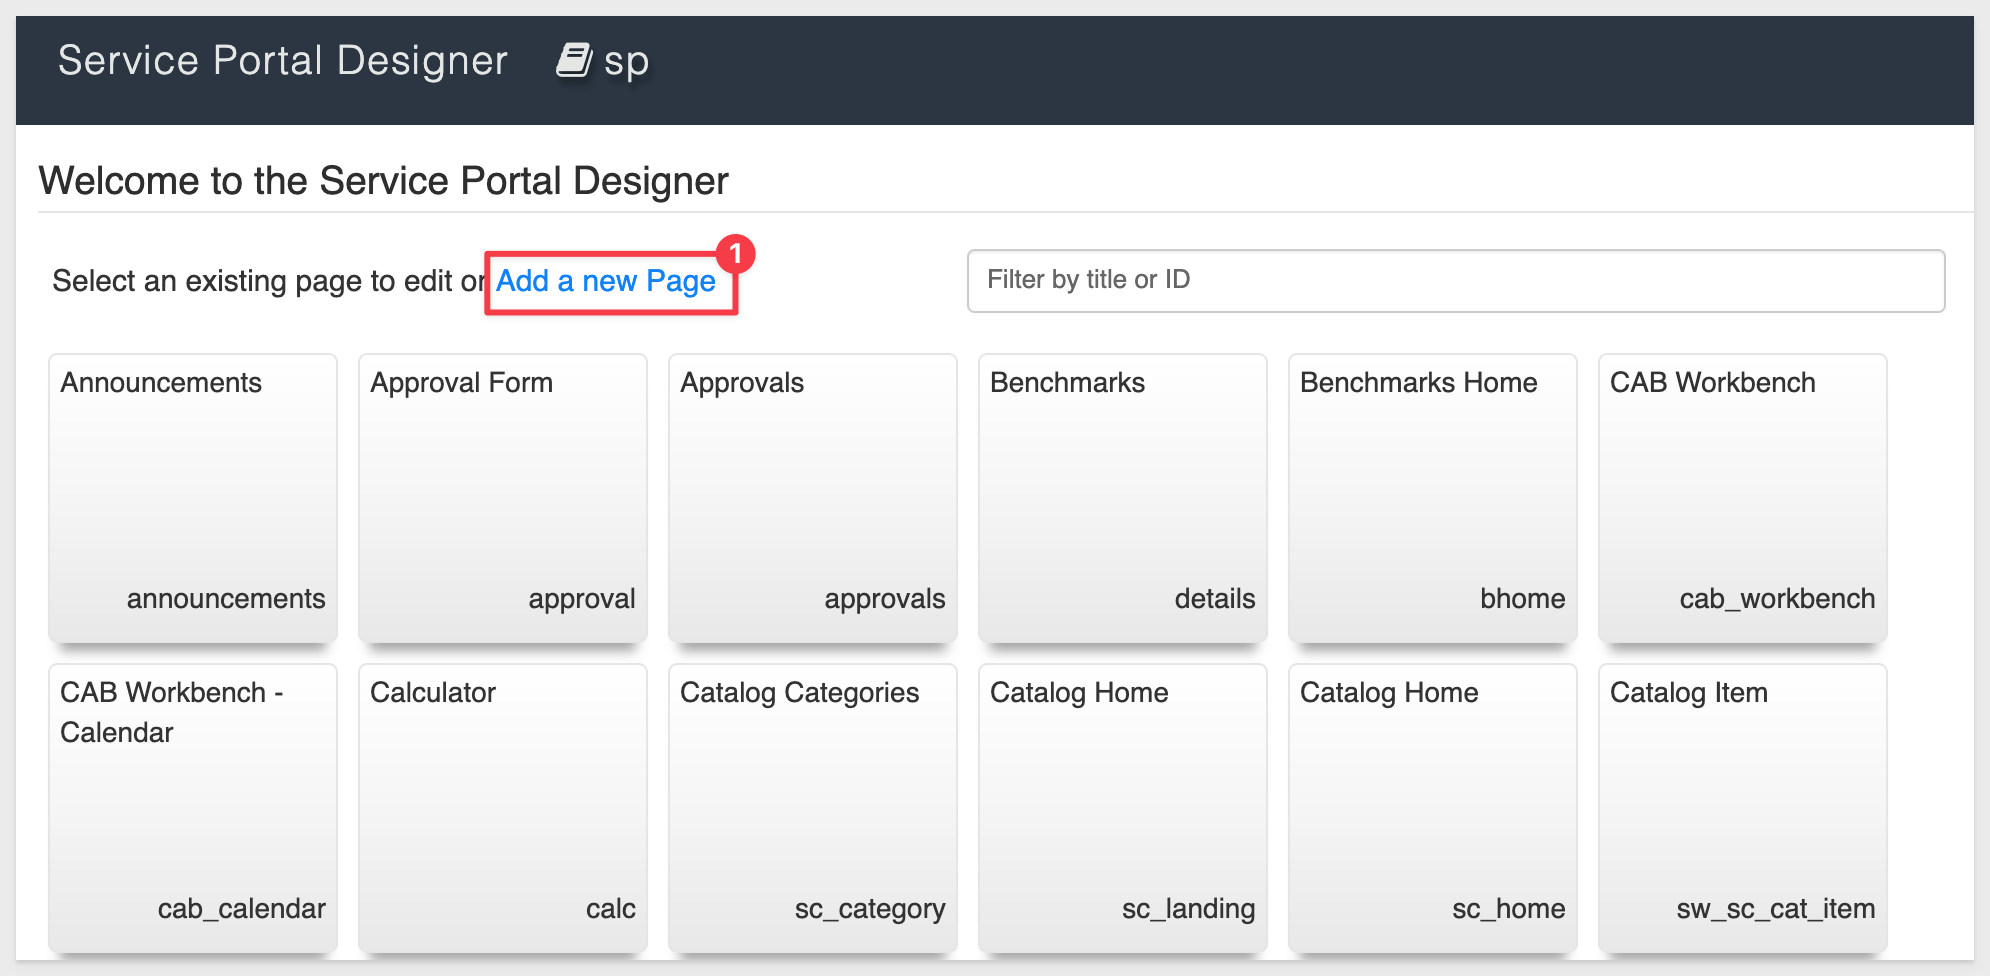Click the sp portal name in header
This screenshot has width=1990, height=976.
[626, 62]
